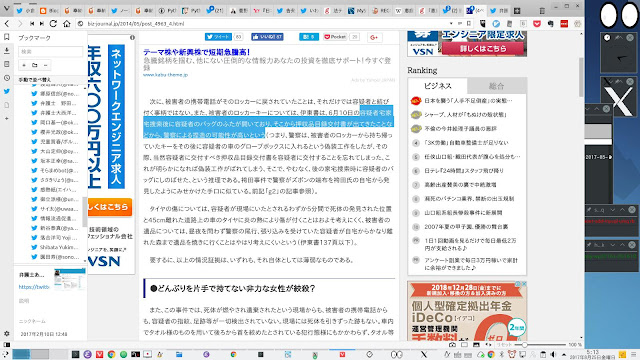Screen dimensions: 640x360
Task: Save article with Pocket button
Action: click(x=335, y=37)
